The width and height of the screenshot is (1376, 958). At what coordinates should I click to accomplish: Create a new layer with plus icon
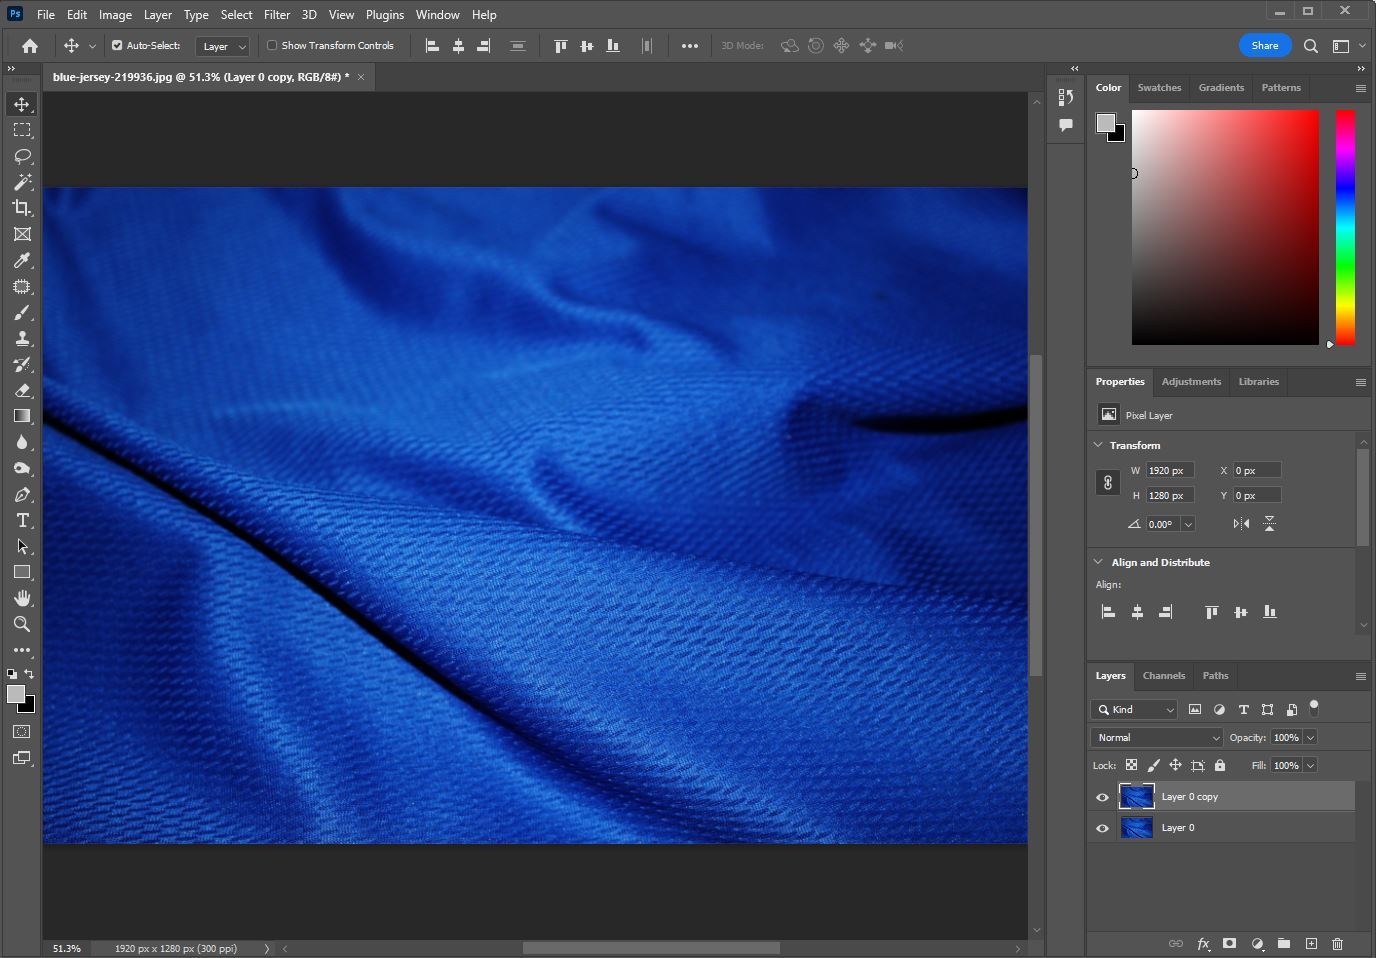click(x=1311, y=943)
